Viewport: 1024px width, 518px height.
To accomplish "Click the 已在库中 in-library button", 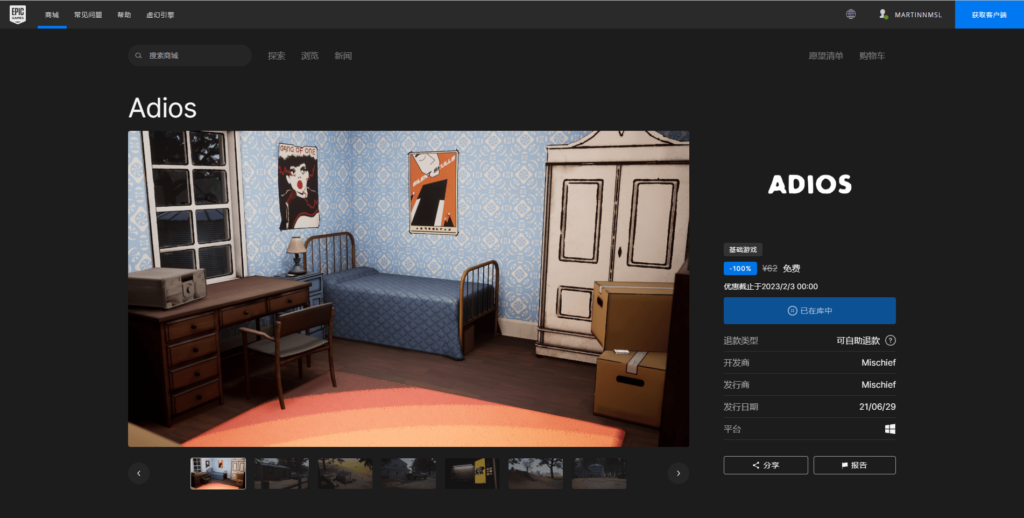I will click(x=809, y=311).
